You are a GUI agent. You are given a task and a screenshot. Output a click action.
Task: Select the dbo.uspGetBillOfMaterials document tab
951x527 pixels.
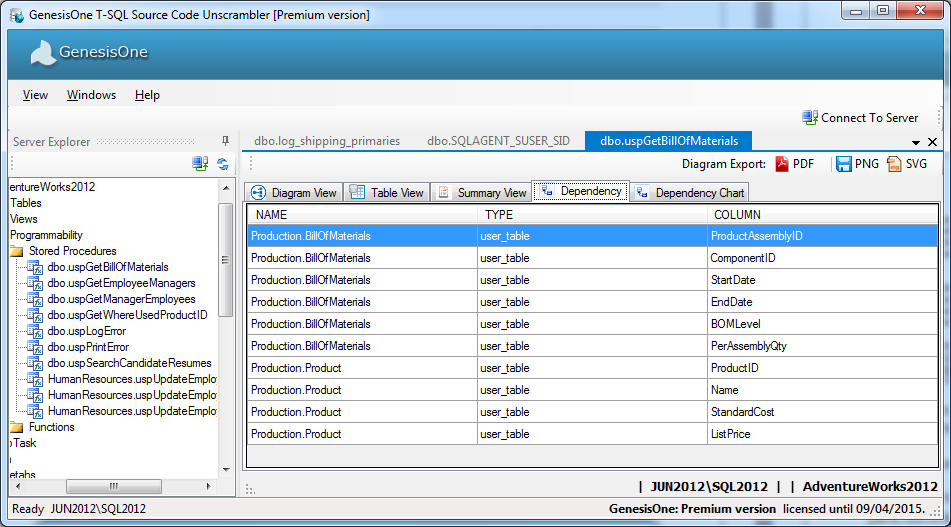668,141
